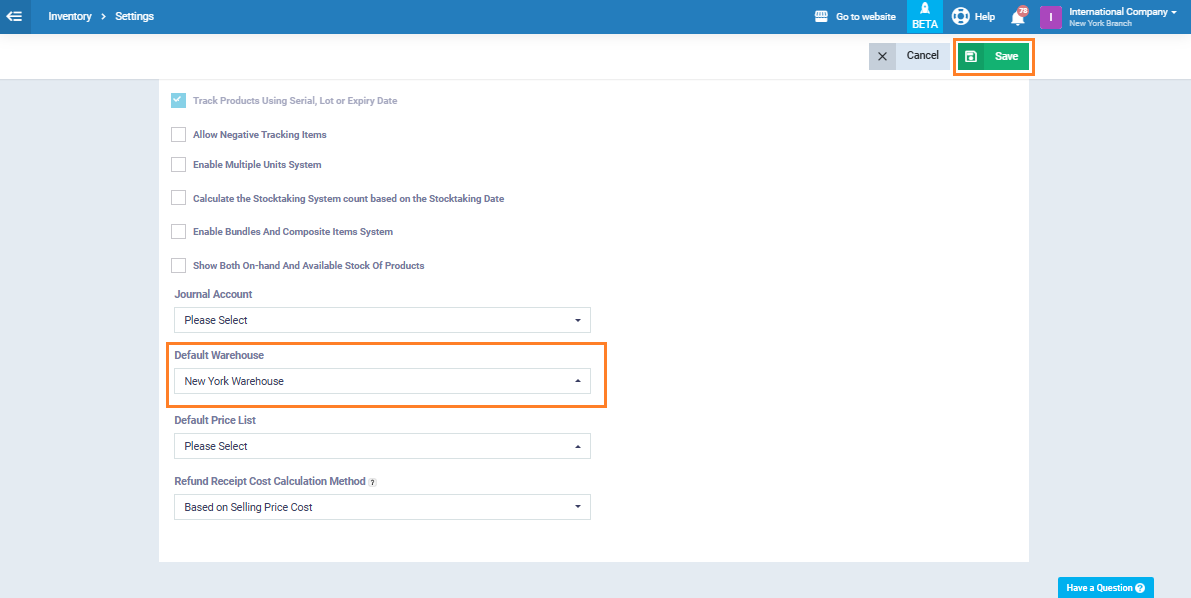Check Enable Bundles And Composite Items System
The height and width of the screenshot is (598, 1191).
pyautogui.click(x=179, y=231)
